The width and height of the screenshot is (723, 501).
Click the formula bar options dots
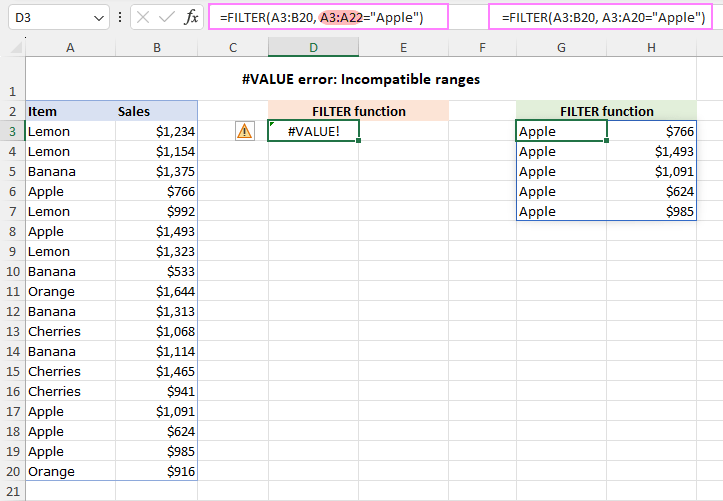click(x=120, y=17)
